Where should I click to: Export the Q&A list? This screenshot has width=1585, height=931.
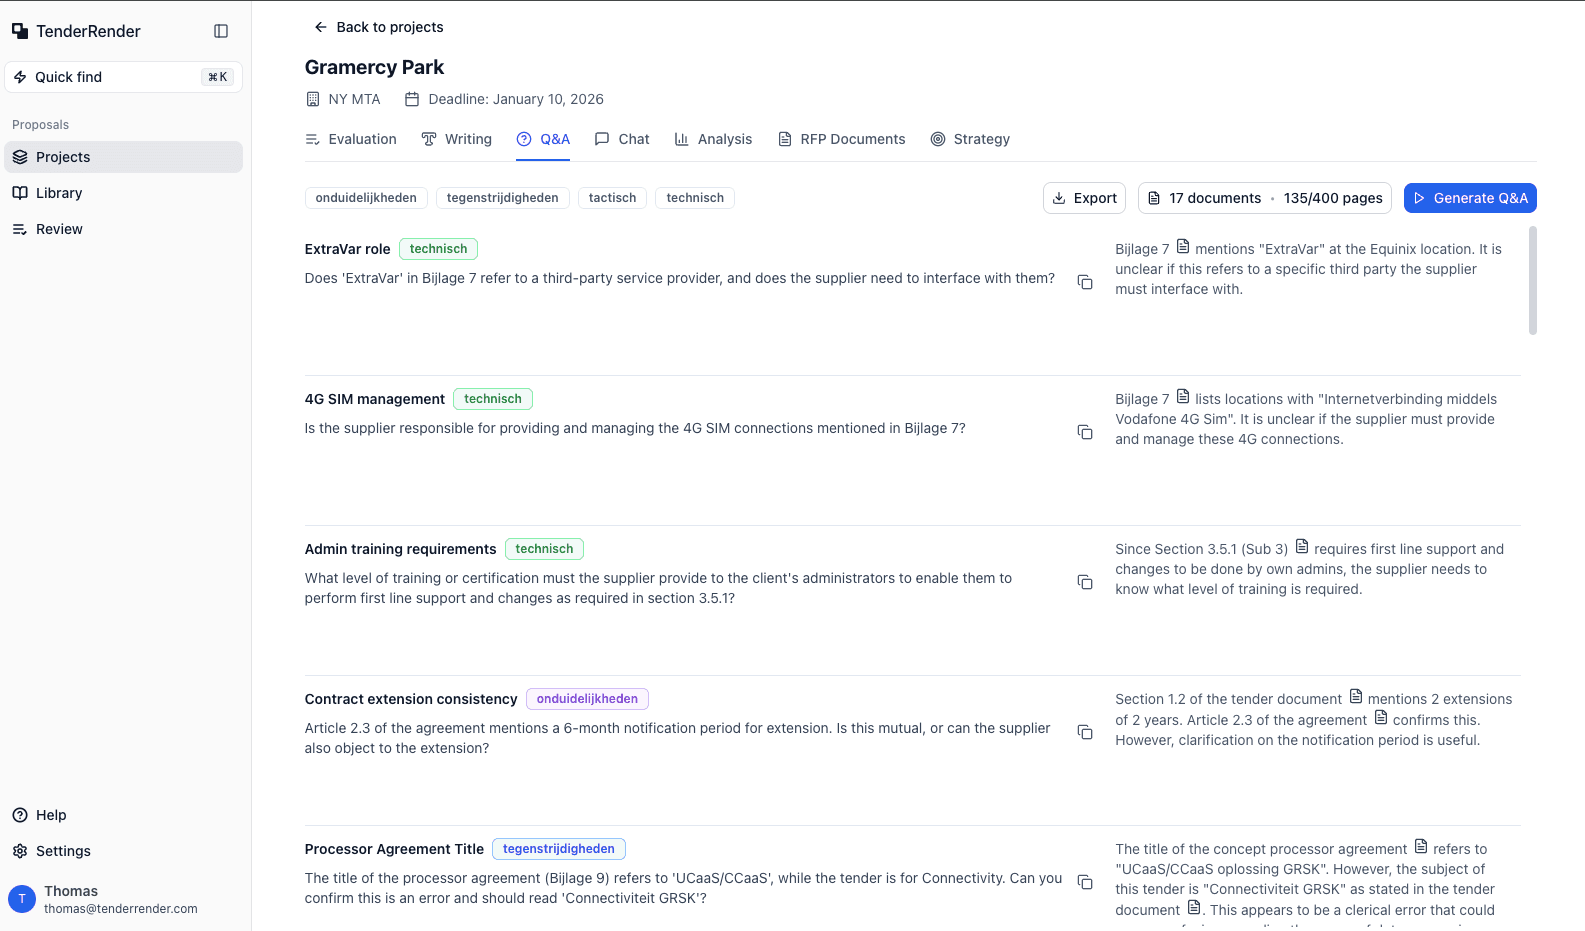[1084, 198]
